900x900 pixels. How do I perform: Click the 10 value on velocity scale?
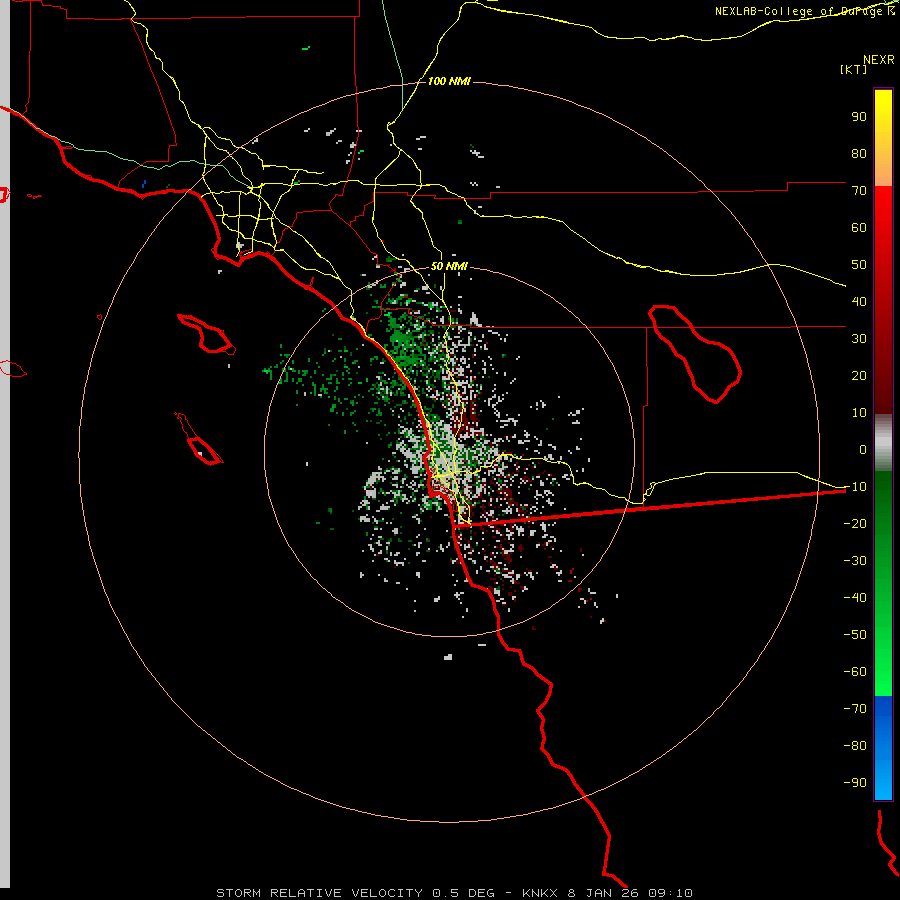tap(859, 413)
